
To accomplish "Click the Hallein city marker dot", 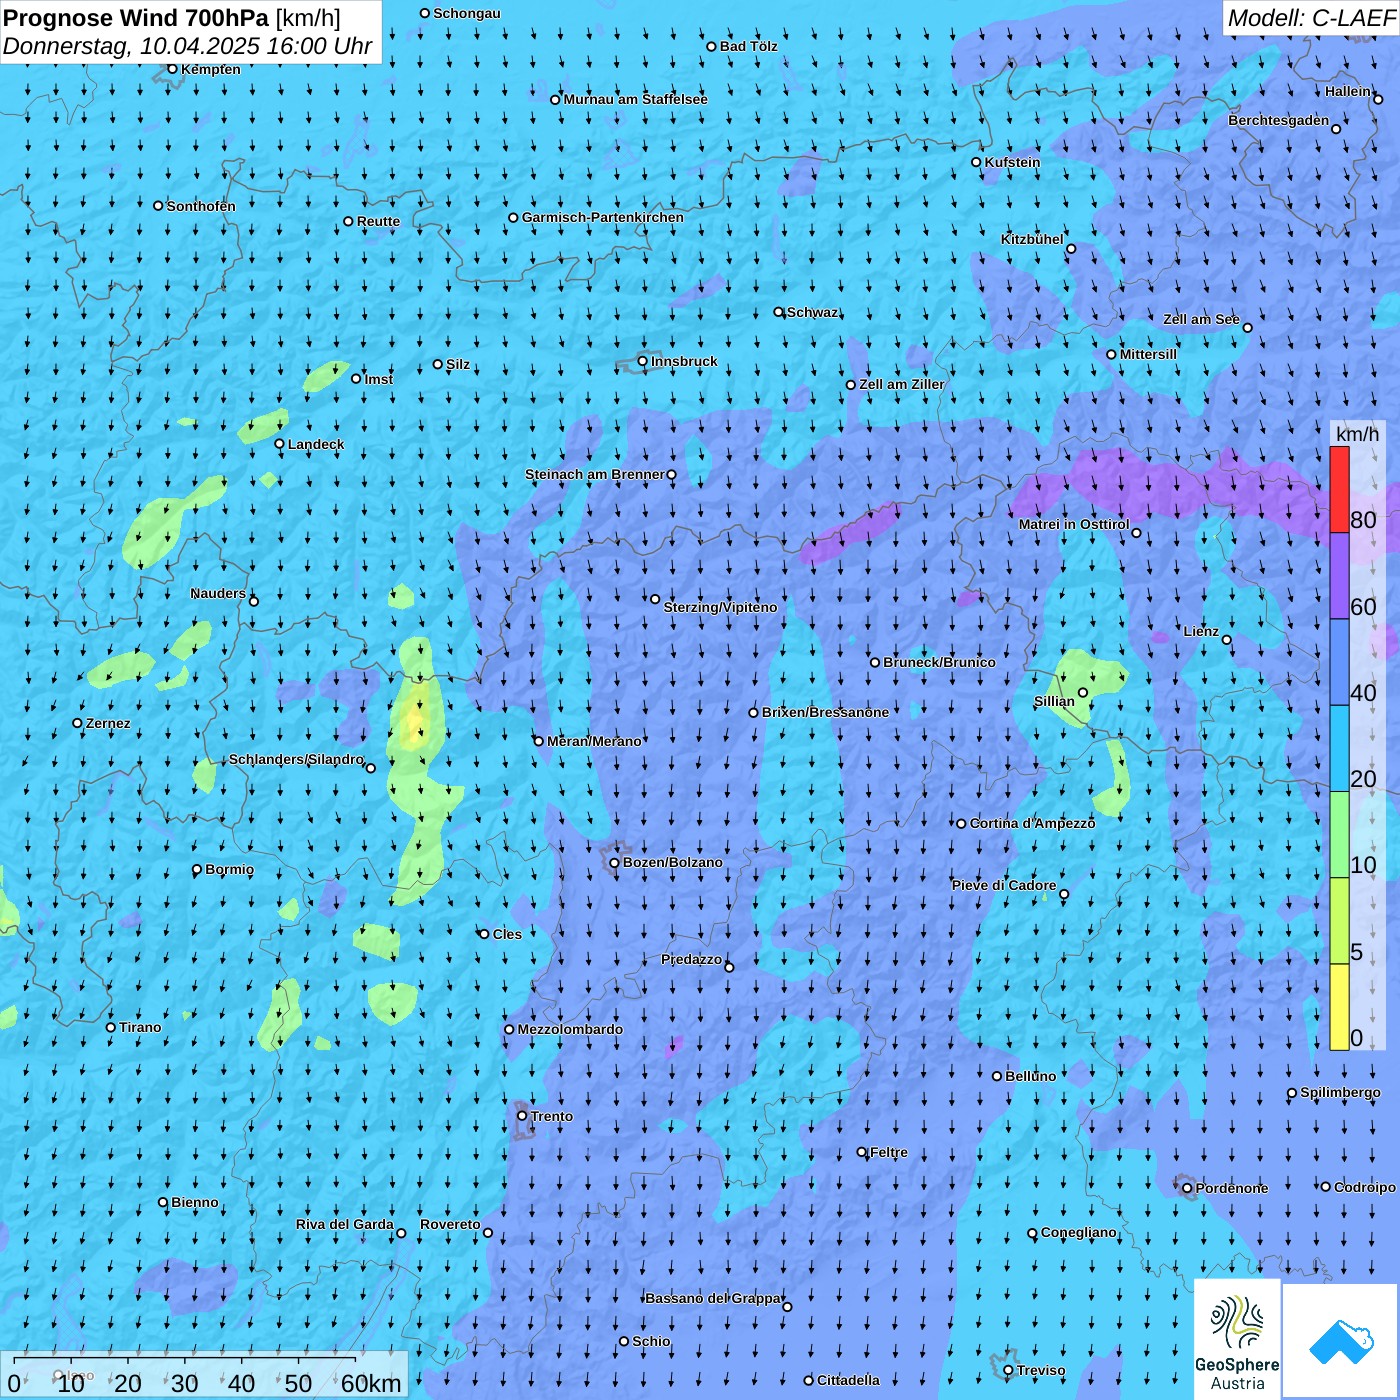I will tap(1378, 99).
